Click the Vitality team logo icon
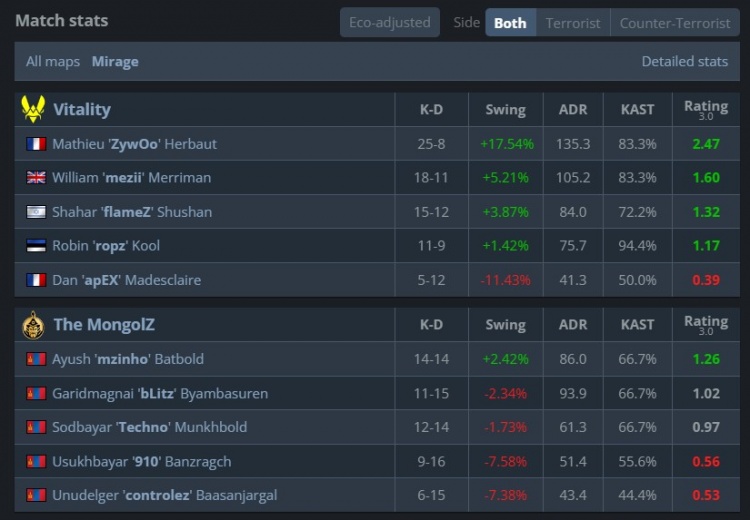The height and width of the screenshot is (520, 750). click(x=33, y=109)
